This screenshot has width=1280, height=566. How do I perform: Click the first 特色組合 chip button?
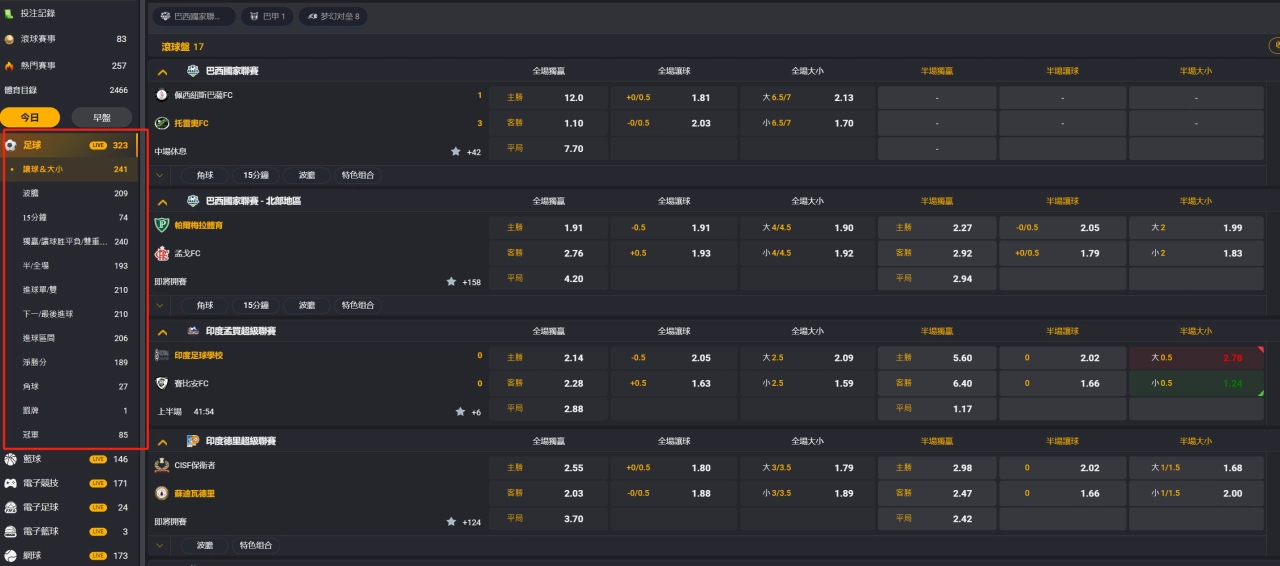tap(357, 175)
